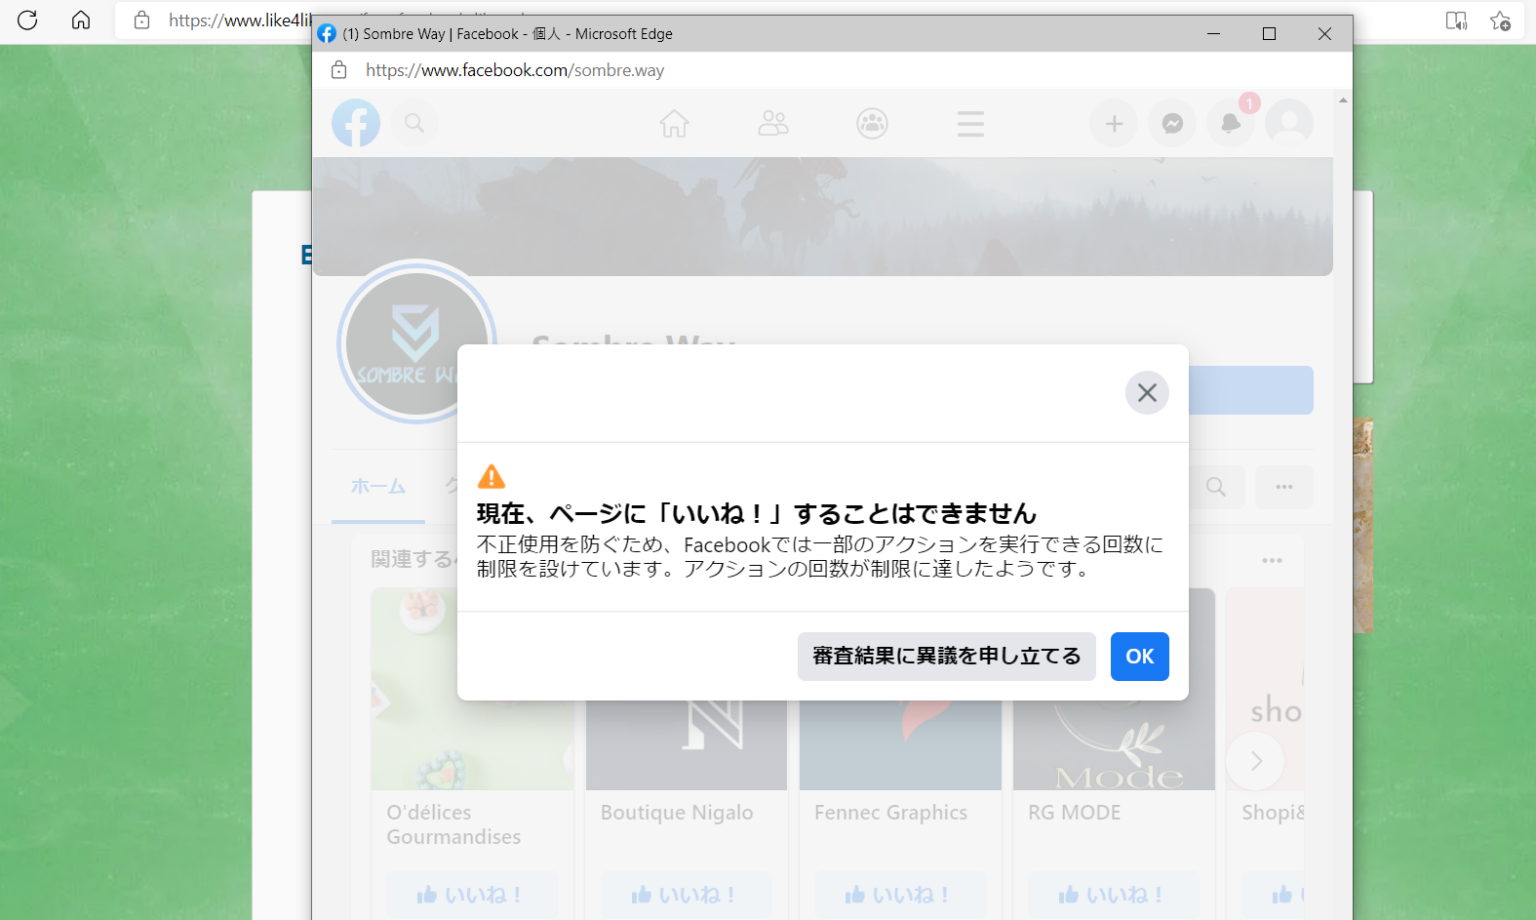Click the page search magnifier near the cover
The width and height of the screenshot is (1536, 920).
1216,487
